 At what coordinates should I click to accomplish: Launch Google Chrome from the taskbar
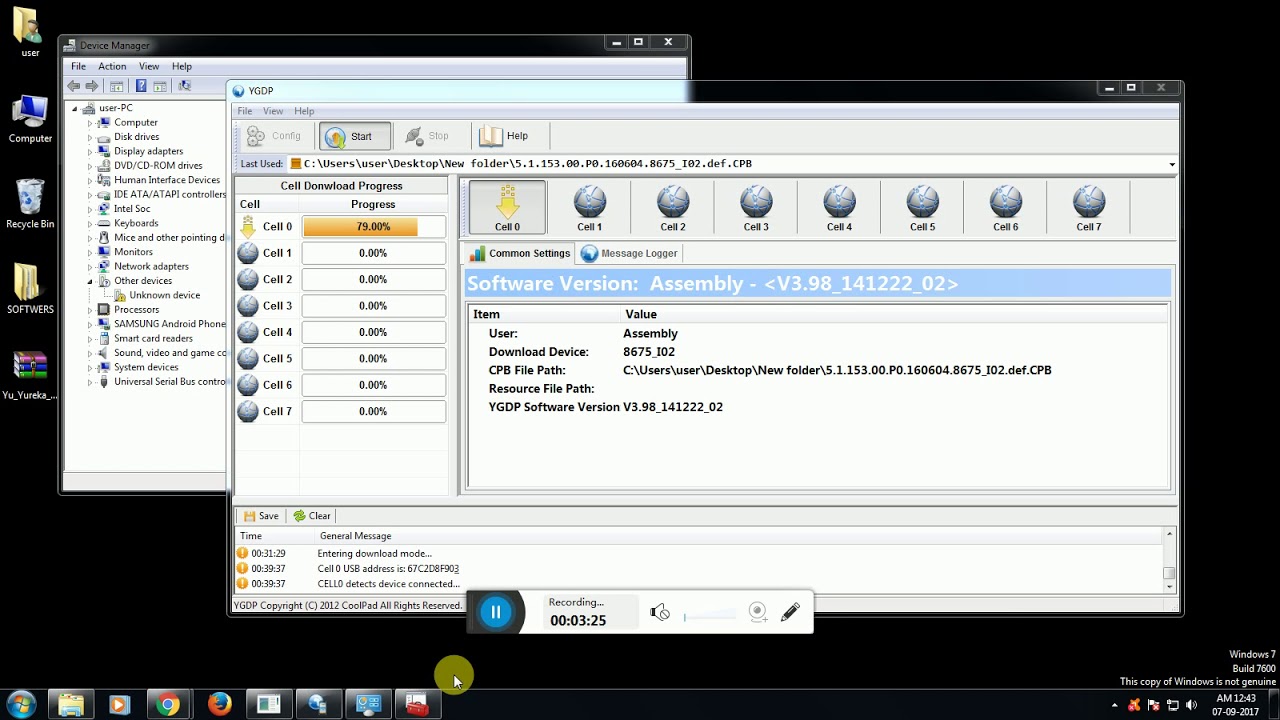[x=168, y=705]
